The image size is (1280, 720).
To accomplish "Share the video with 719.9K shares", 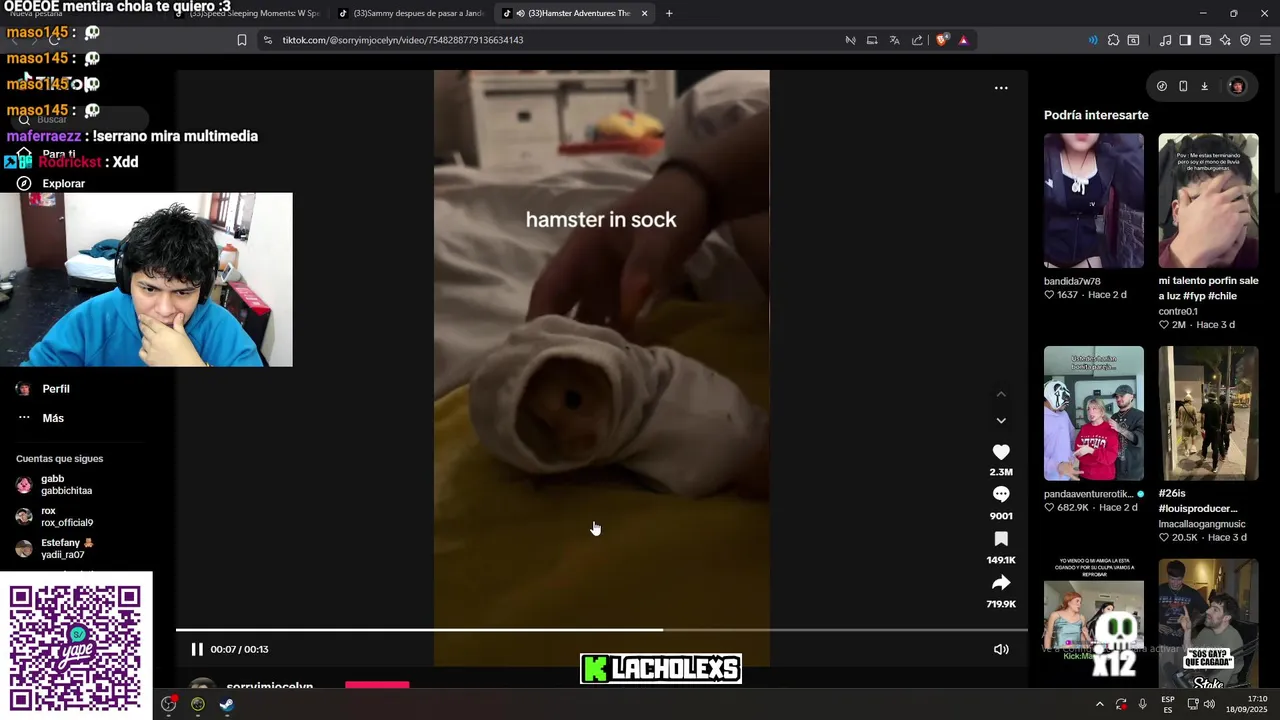I will 1001,583.
